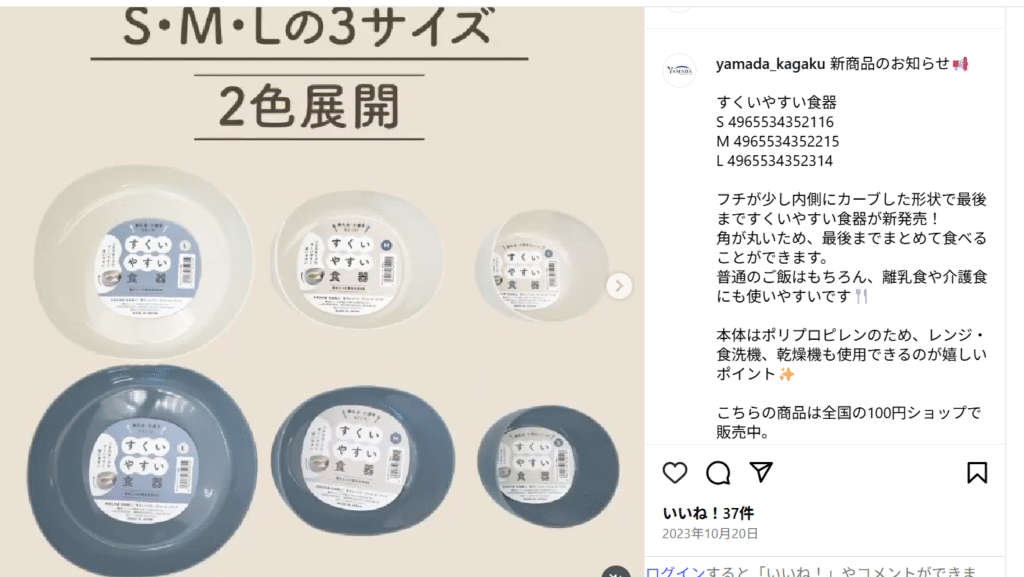The width and height of the screenshot is (1024, 577).
Task: Click the 2023年10月20日 post date
Action: (x=710, y=533)
